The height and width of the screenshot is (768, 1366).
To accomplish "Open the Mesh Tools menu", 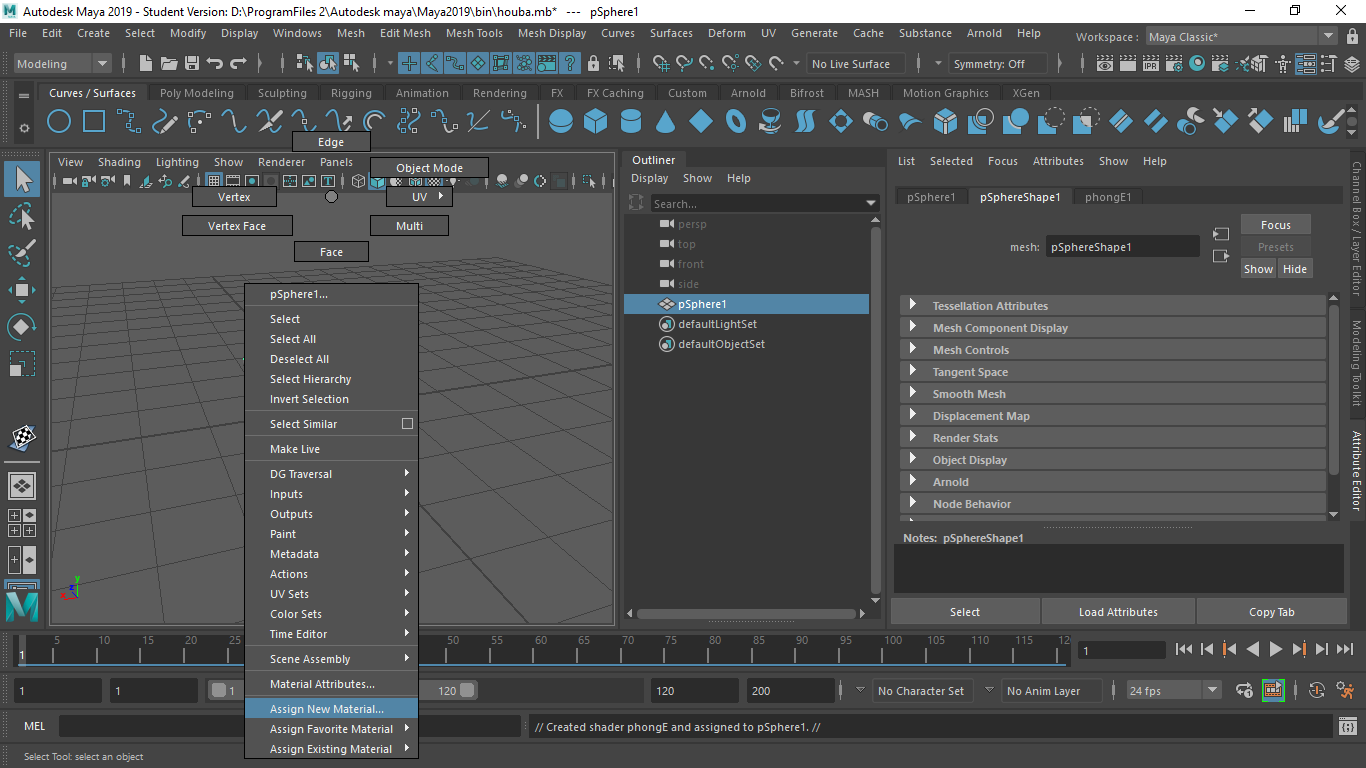I will coord(474,33).
